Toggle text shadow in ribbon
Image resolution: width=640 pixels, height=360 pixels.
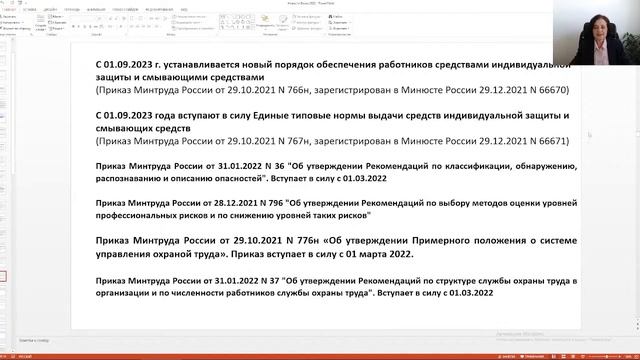tap(90, 27)
